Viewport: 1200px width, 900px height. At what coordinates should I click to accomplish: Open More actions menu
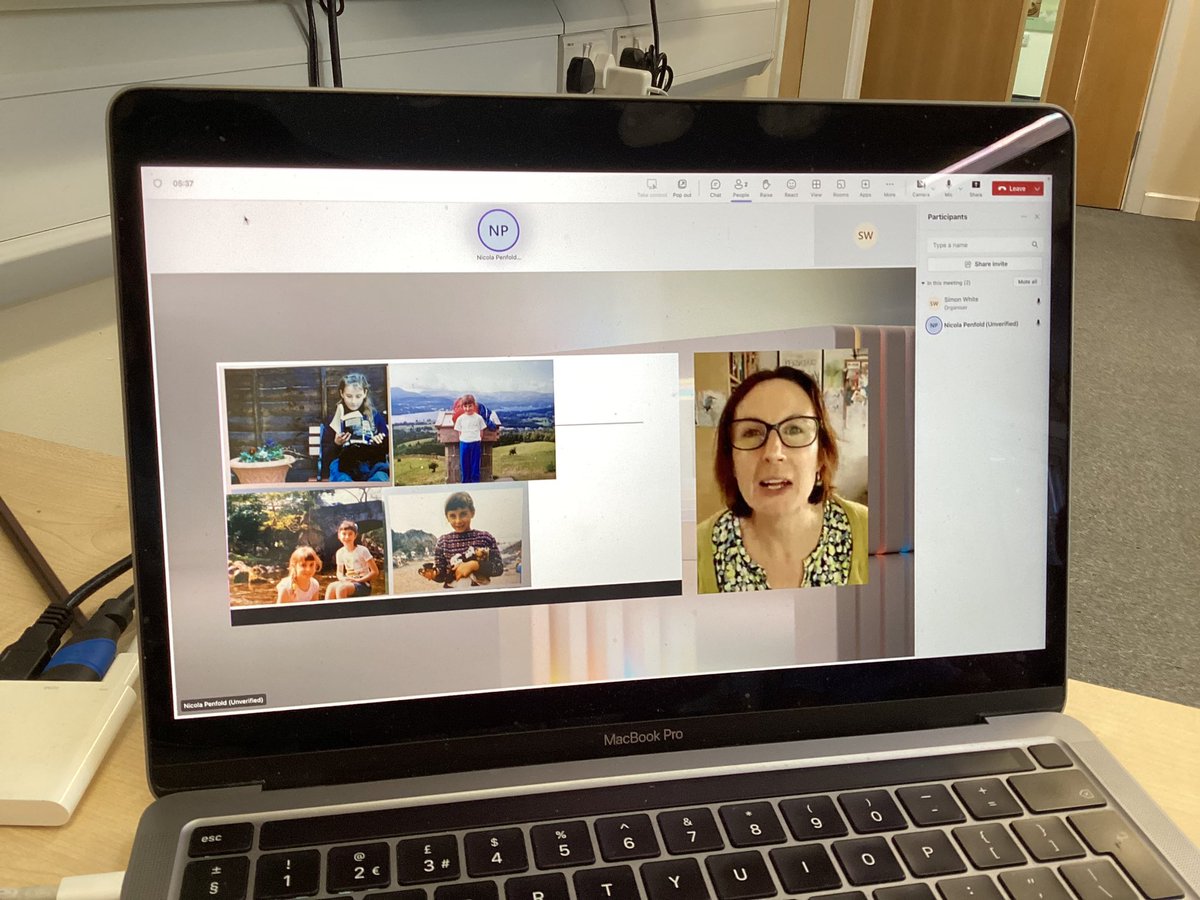pyautogui.click(x=890, y=188)
